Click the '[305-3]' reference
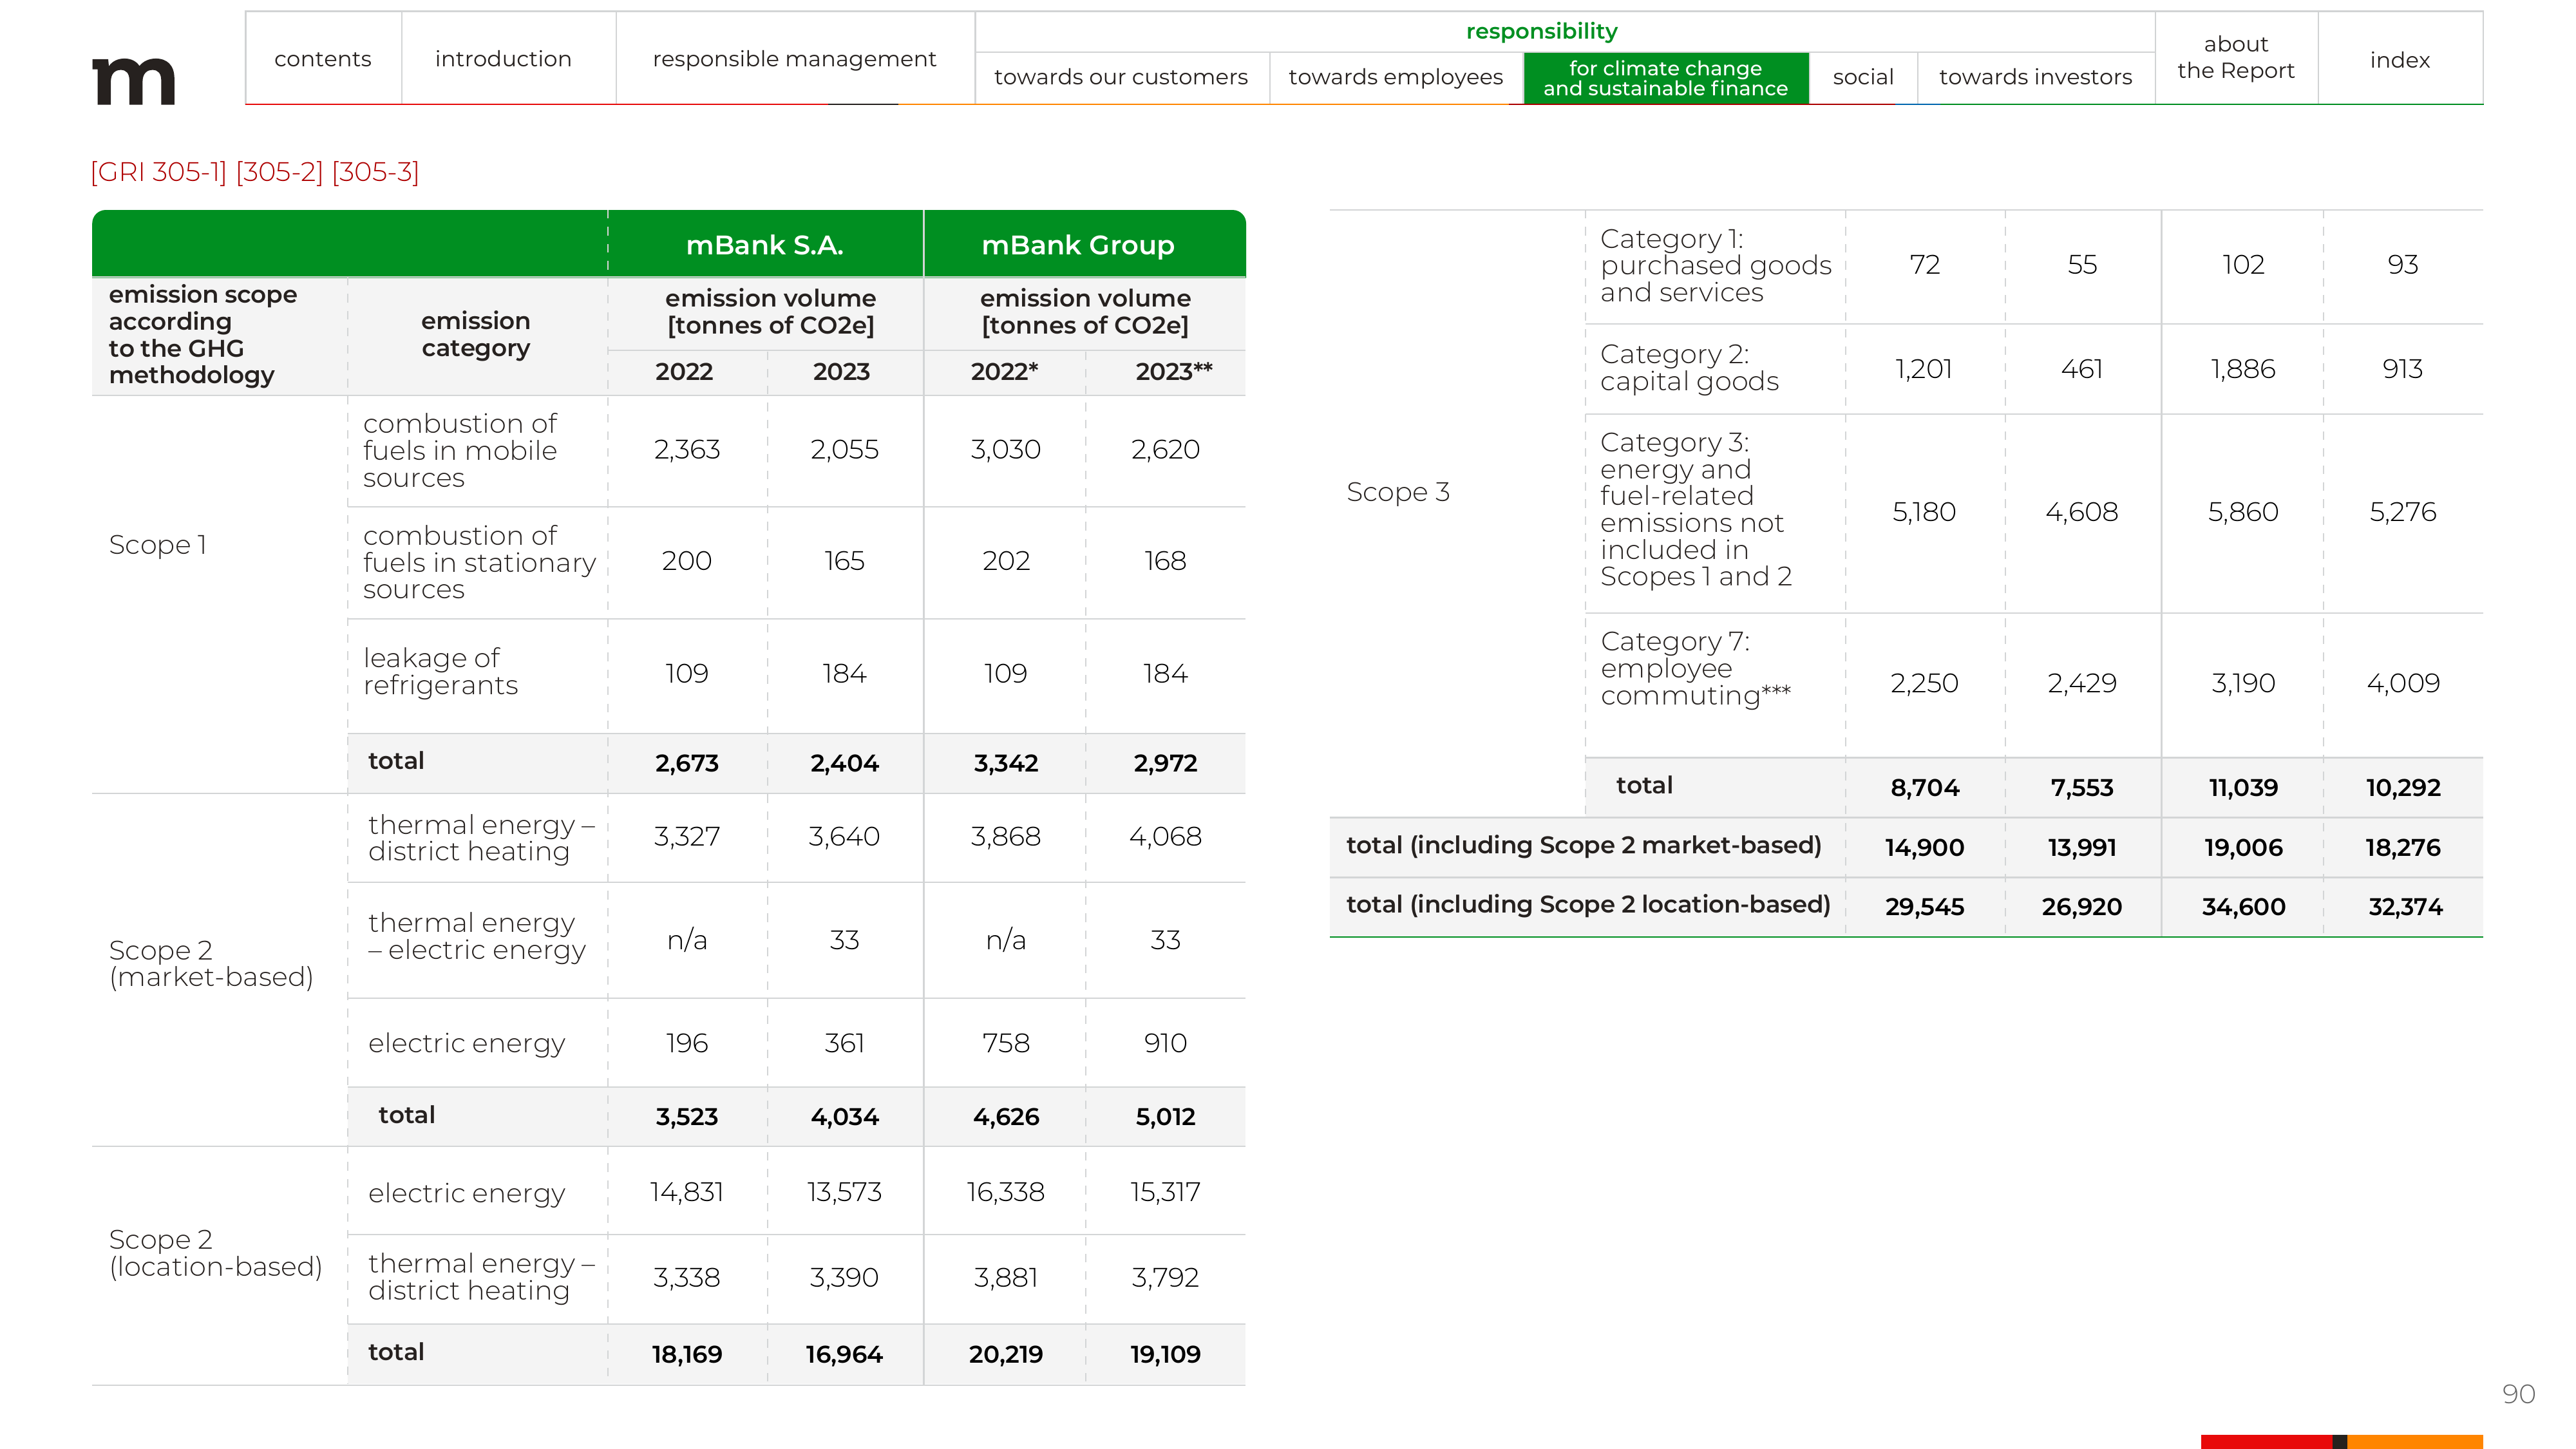Viewport: 2576px width, 1449px height. point(375,172)
